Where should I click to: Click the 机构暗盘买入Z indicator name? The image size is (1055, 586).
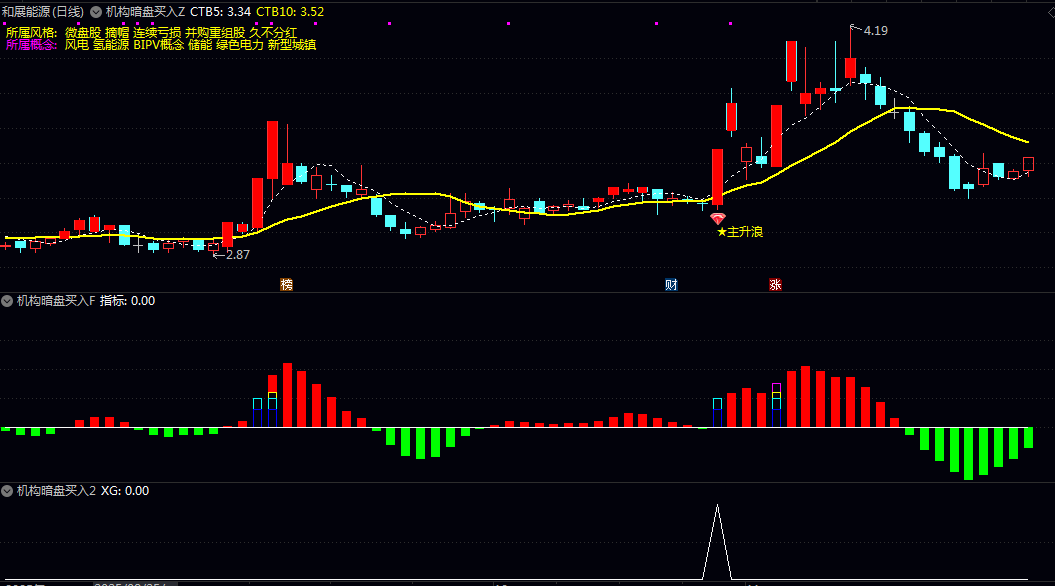(145, 12)
